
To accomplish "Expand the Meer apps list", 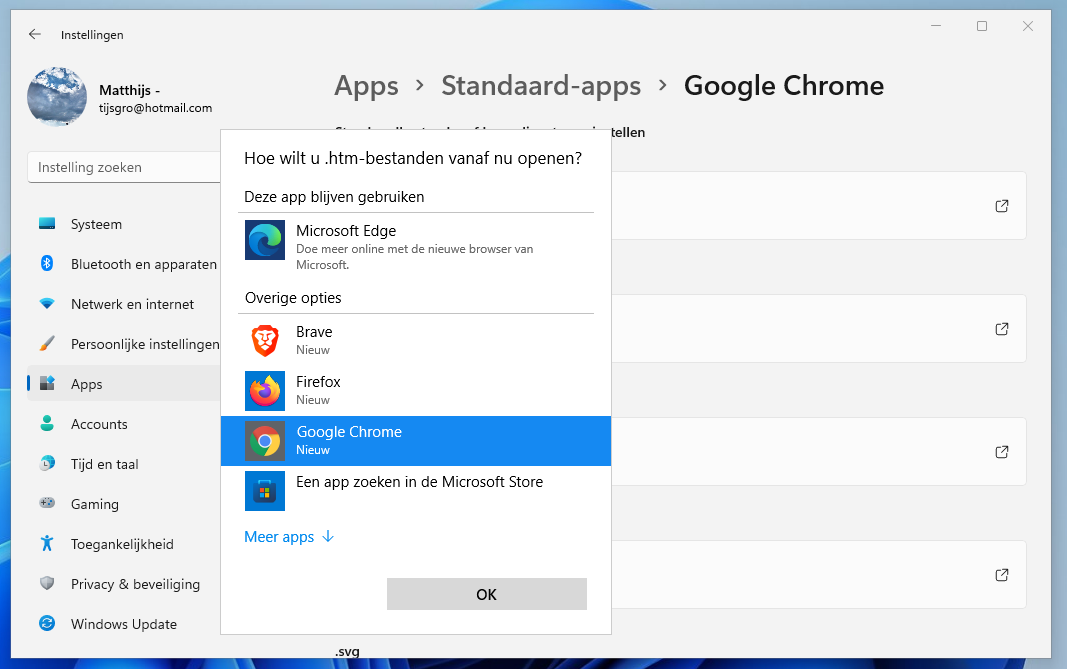I will click(x=289, y=537).
